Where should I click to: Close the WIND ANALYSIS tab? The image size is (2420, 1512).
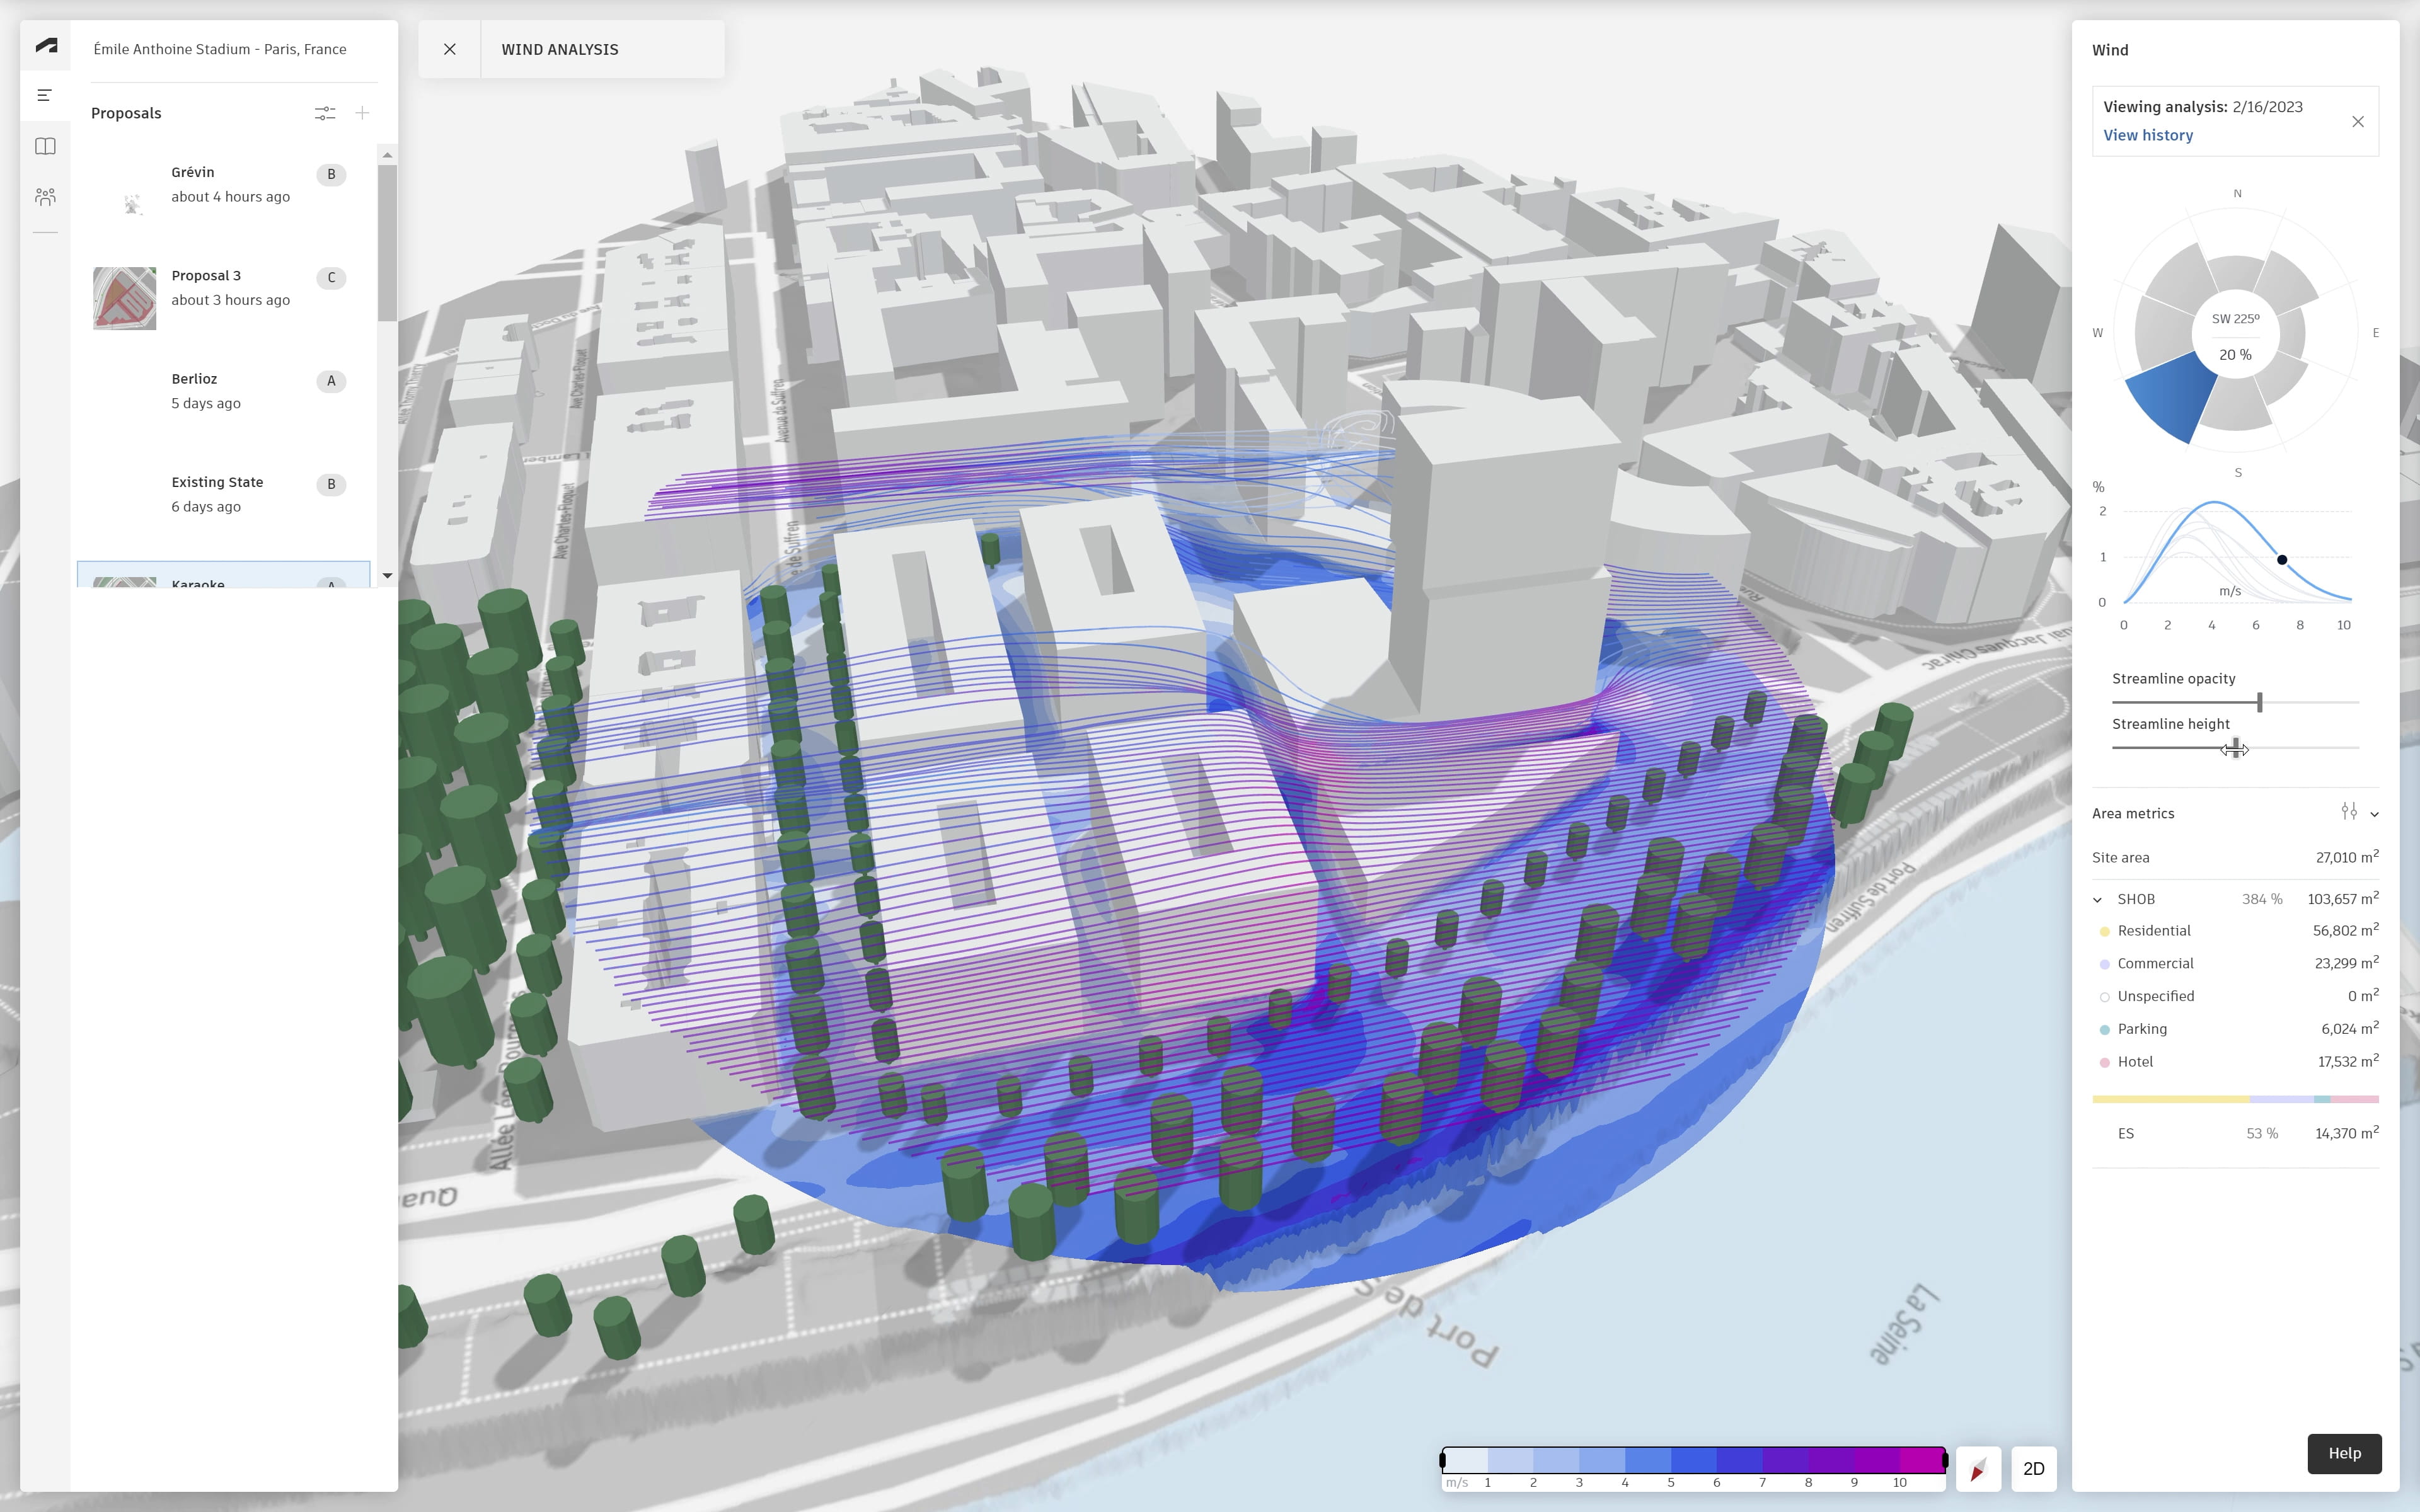[x=450, y=48]
